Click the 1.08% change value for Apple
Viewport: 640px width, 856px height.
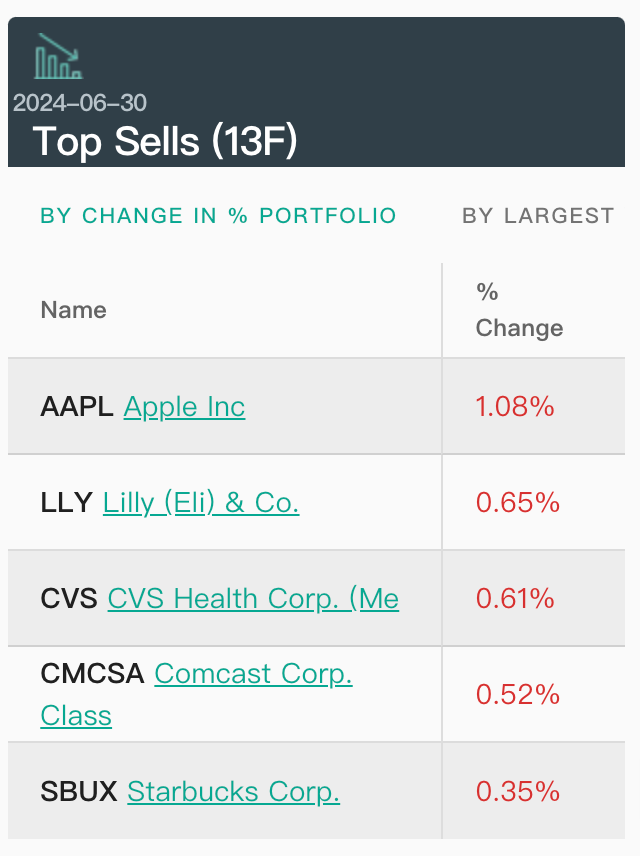coord(515,407)
